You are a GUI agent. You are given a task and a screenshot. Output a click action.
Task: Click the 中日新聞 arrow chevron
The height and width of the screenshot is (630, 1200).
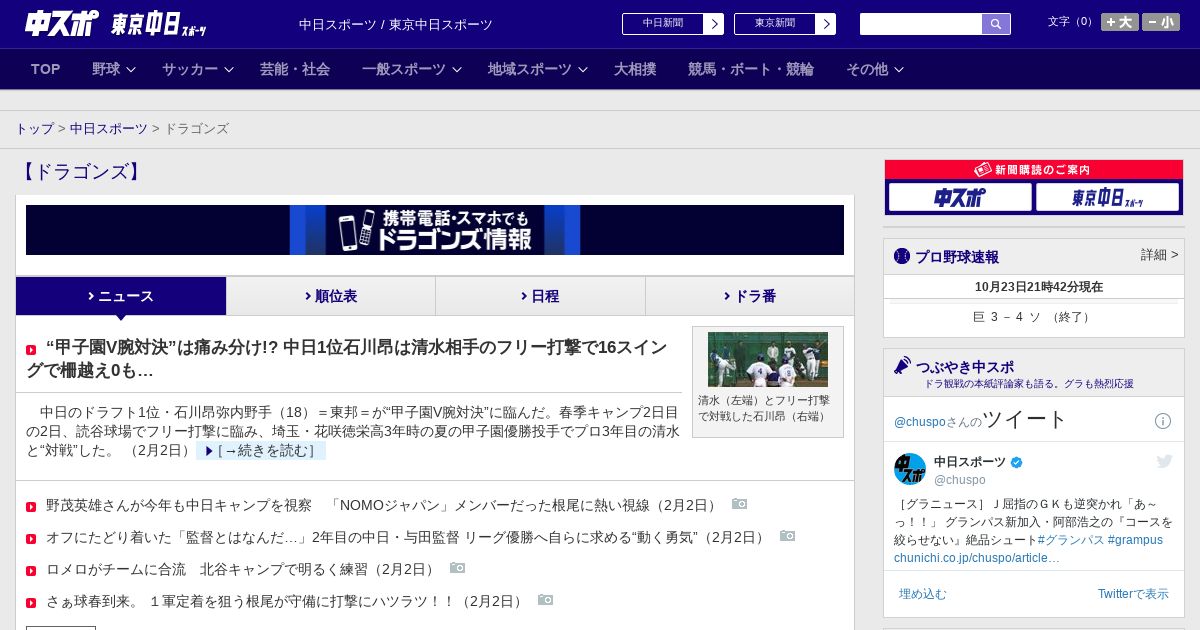tap(714, 24)
